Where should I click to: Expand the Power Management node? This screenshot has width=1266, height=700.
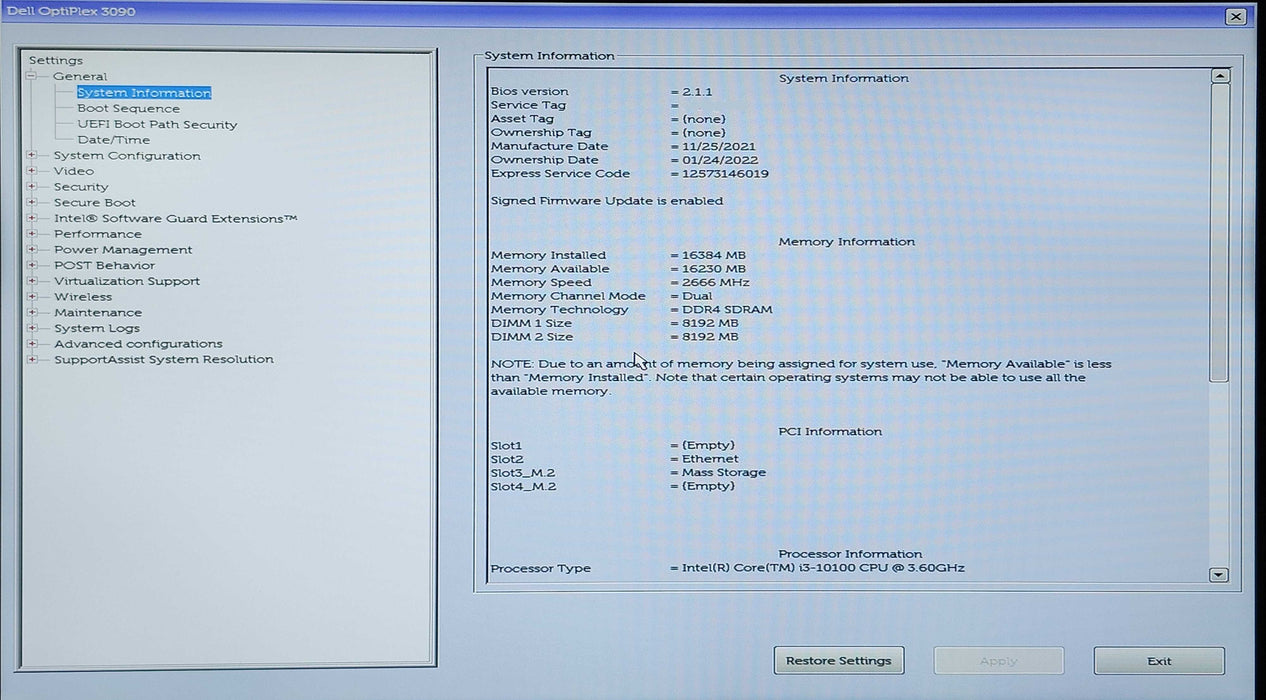[x=32, y=250]
